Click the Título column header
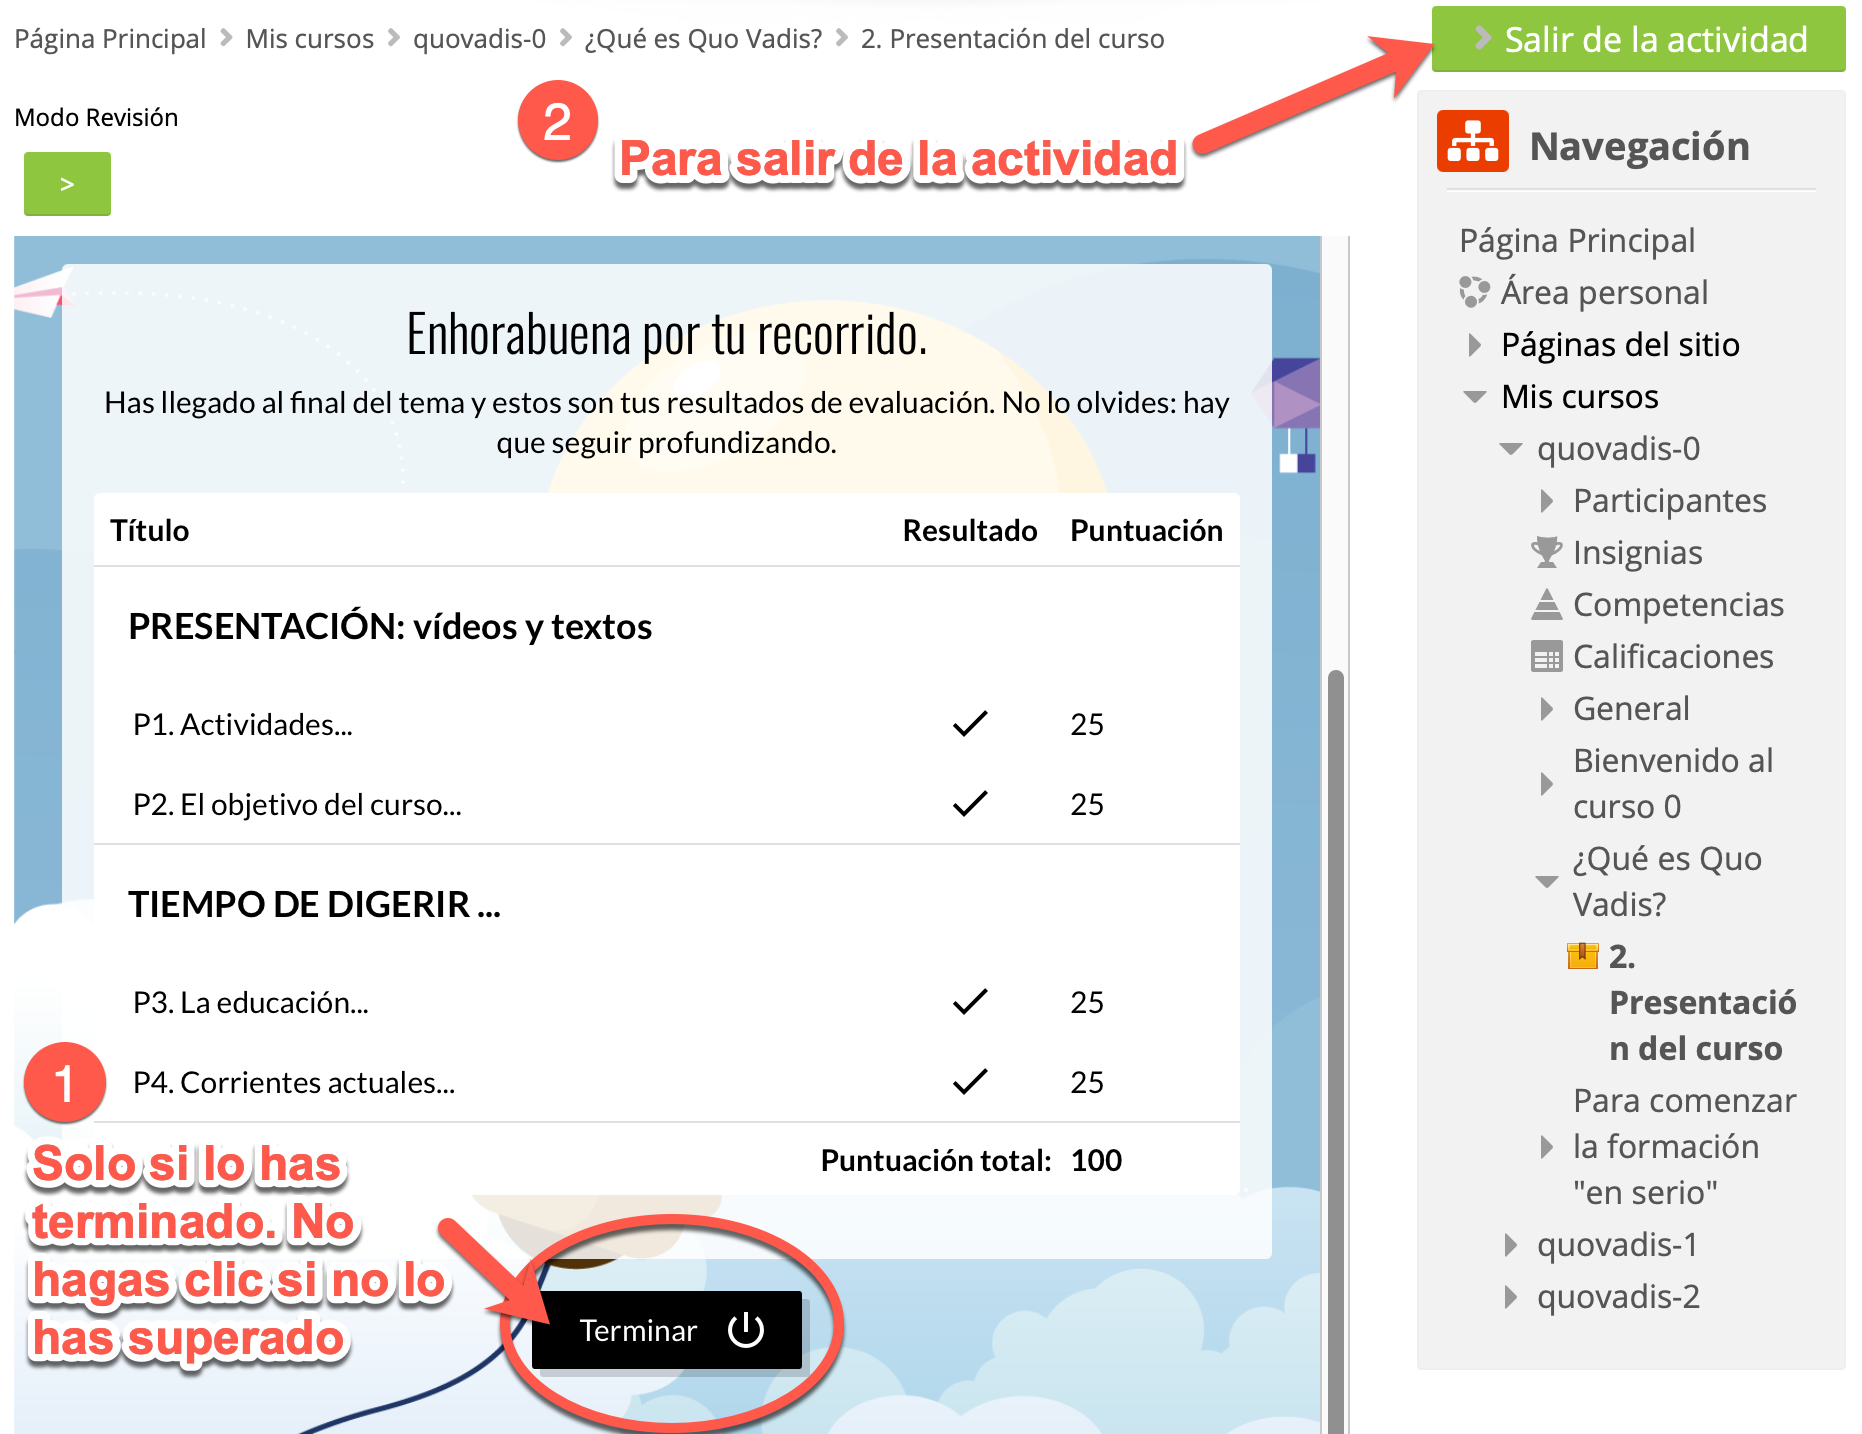 click(x=150, y=530)
